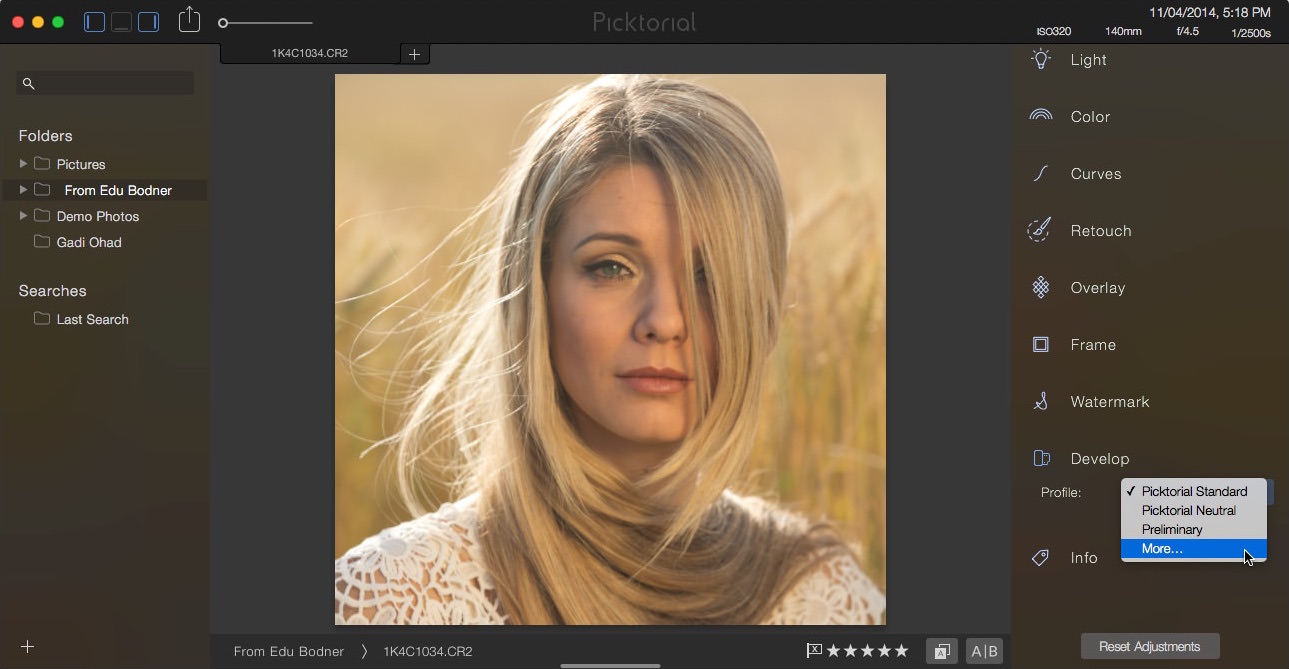Select the Demo Photos folder row
This screenshot has width=1289, height=669.
[105, 215]
